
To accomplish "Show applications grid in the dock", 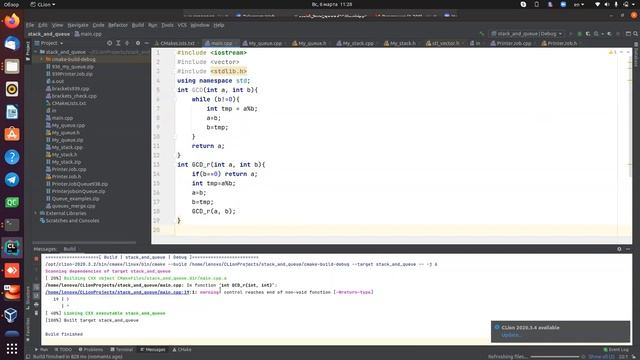I will tap(12, 349).
